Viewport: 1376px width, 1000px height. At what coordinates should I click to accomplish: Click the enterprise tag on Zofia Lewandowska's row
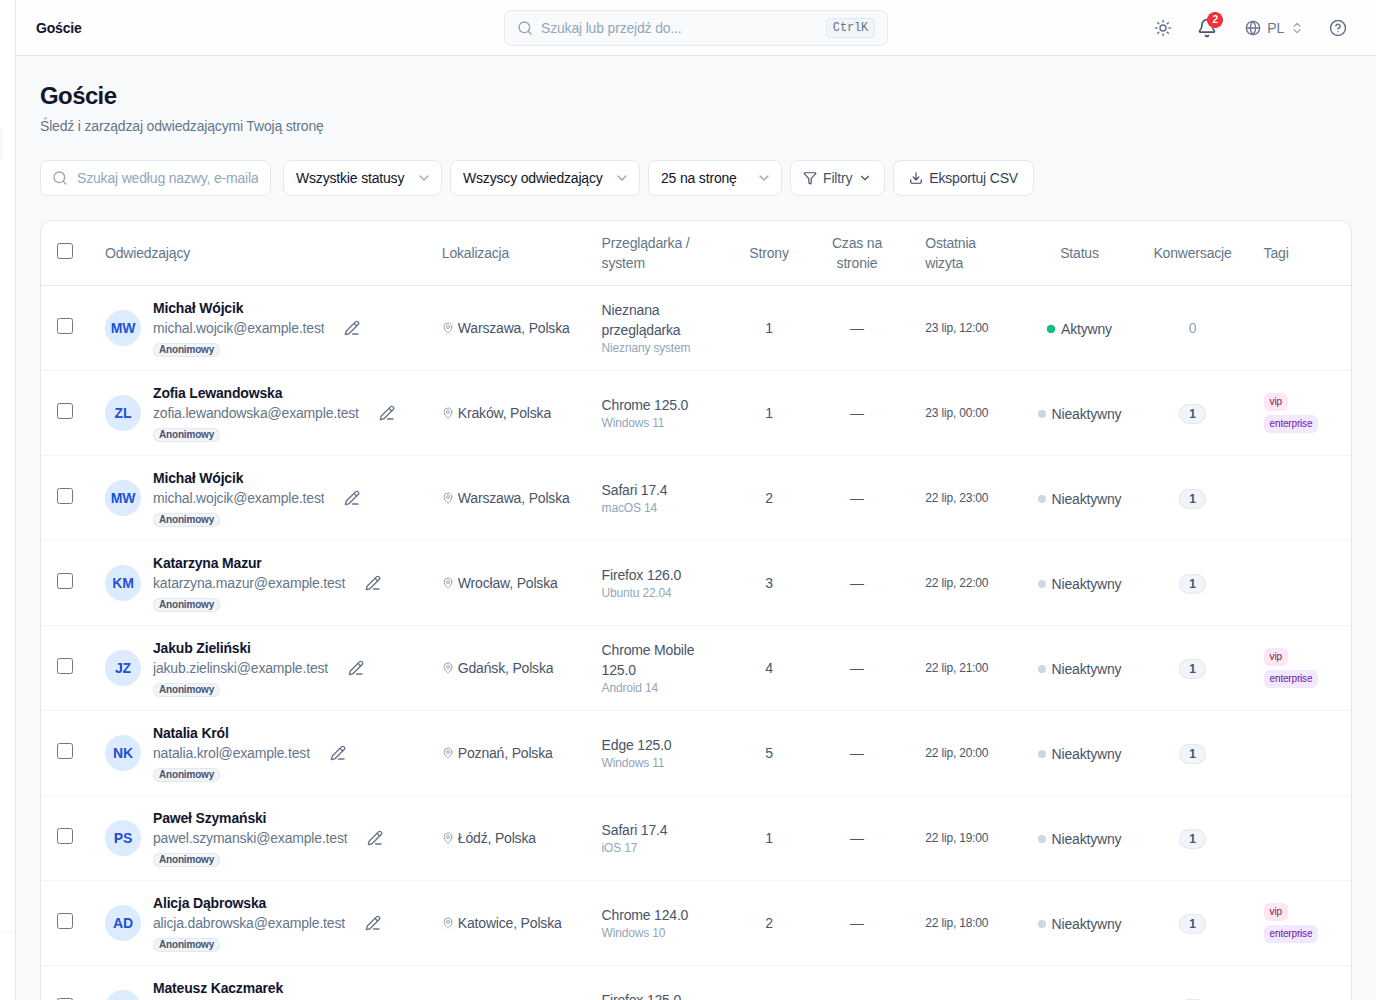pyautogui.click(x=1291, y=424)
